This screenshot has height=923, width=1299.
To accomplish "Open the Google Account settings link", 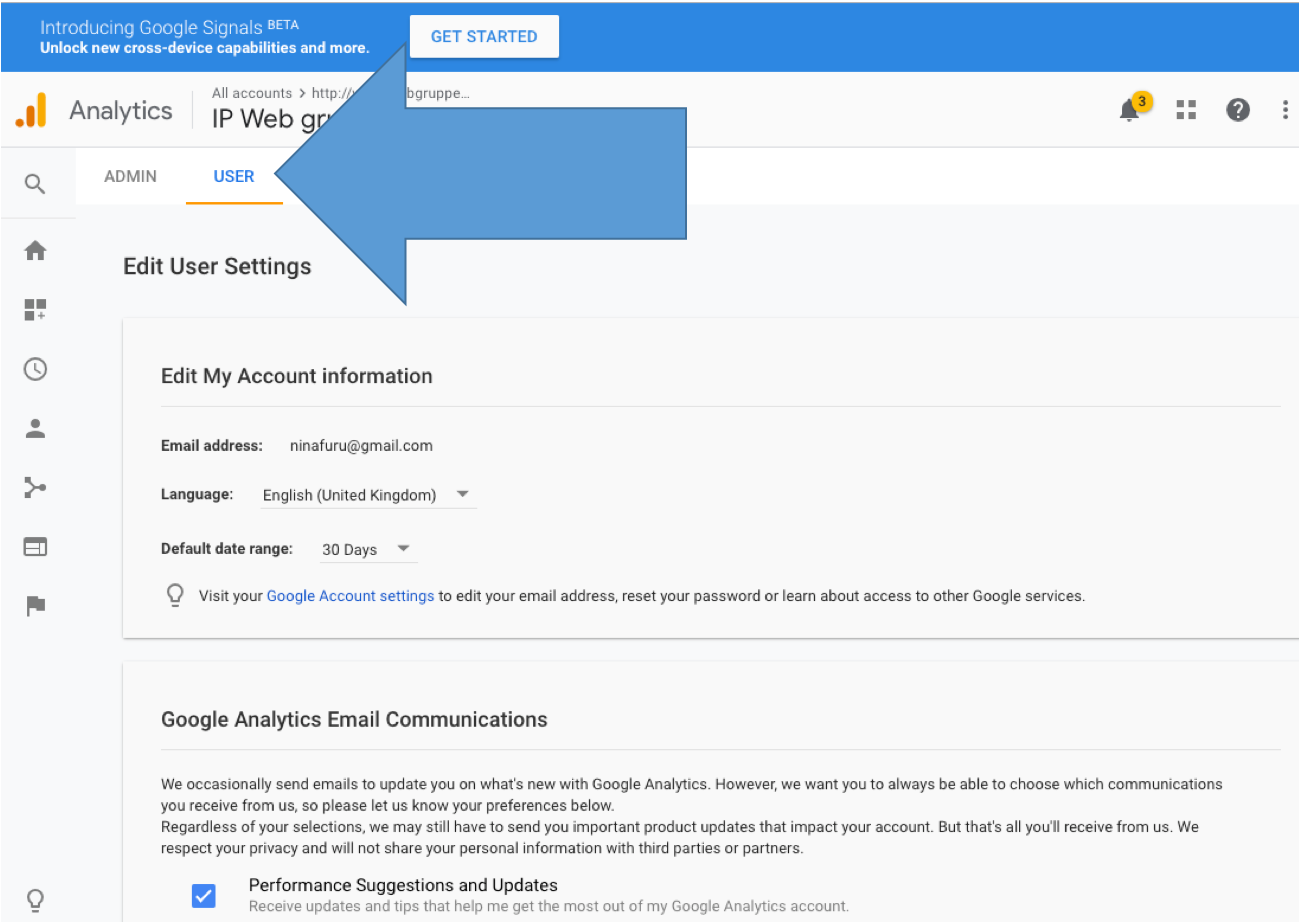I will (350, 596).
